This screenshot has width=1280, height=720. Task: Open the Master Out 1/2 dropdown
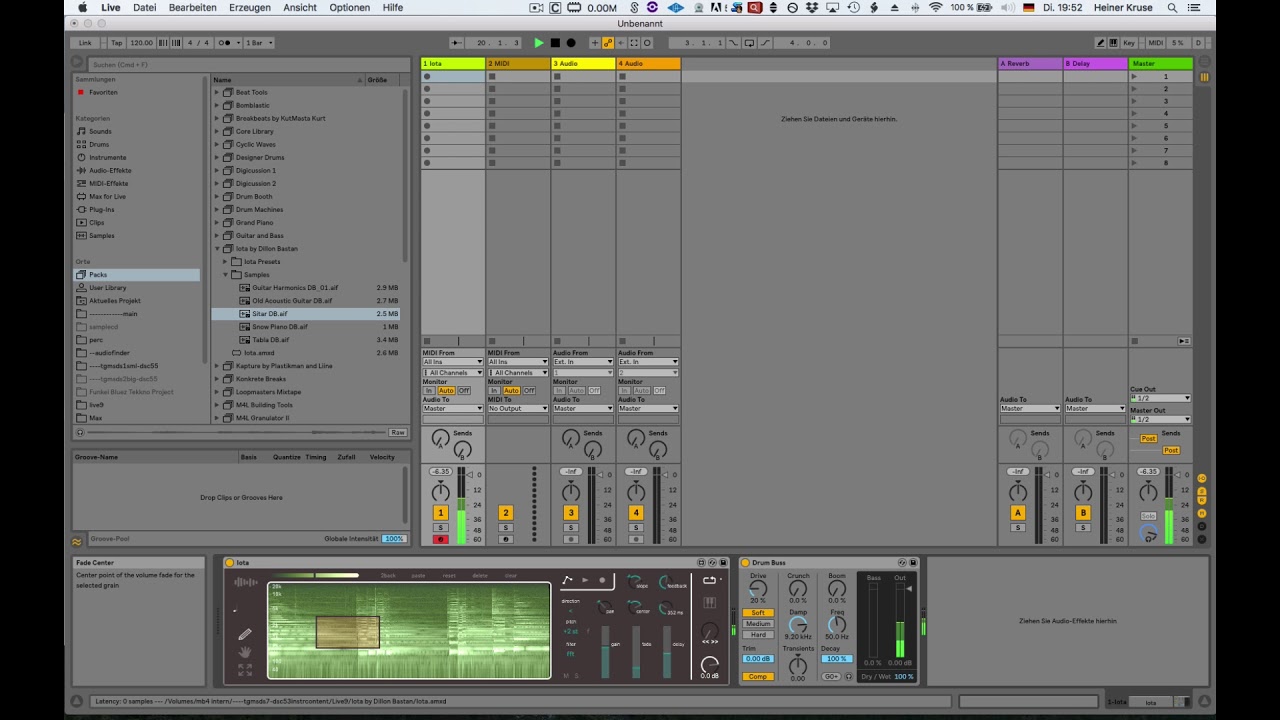[1160, 419]
